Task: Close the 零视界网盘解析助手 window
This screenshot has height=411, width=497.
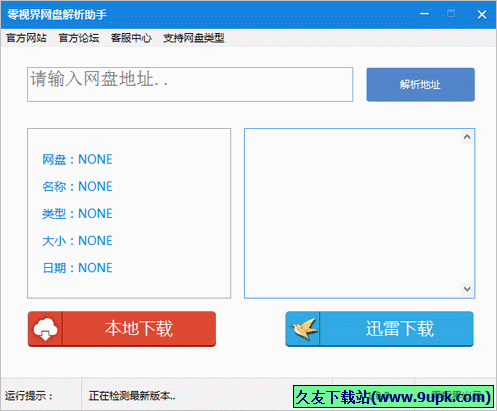Action: tap(482, 14)
